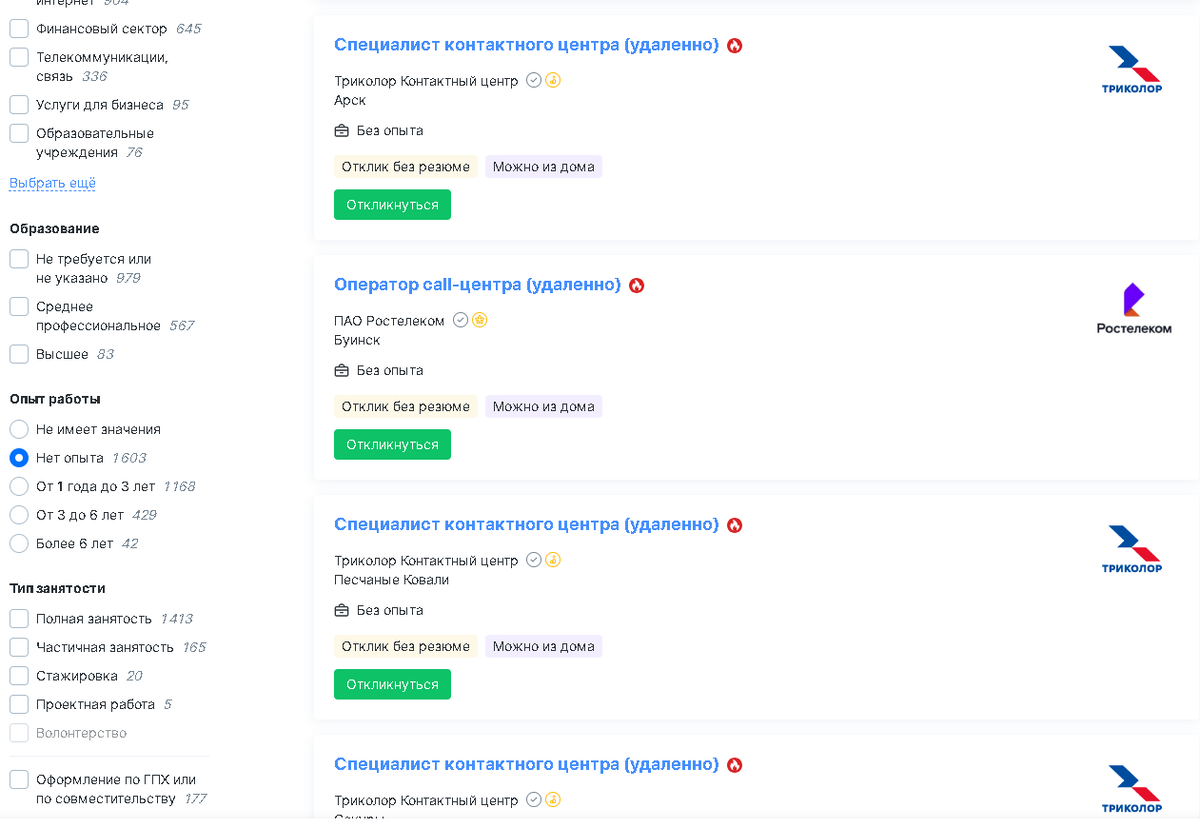Click the verified checkmark icon in the Арск card

(x=534, y=81)
